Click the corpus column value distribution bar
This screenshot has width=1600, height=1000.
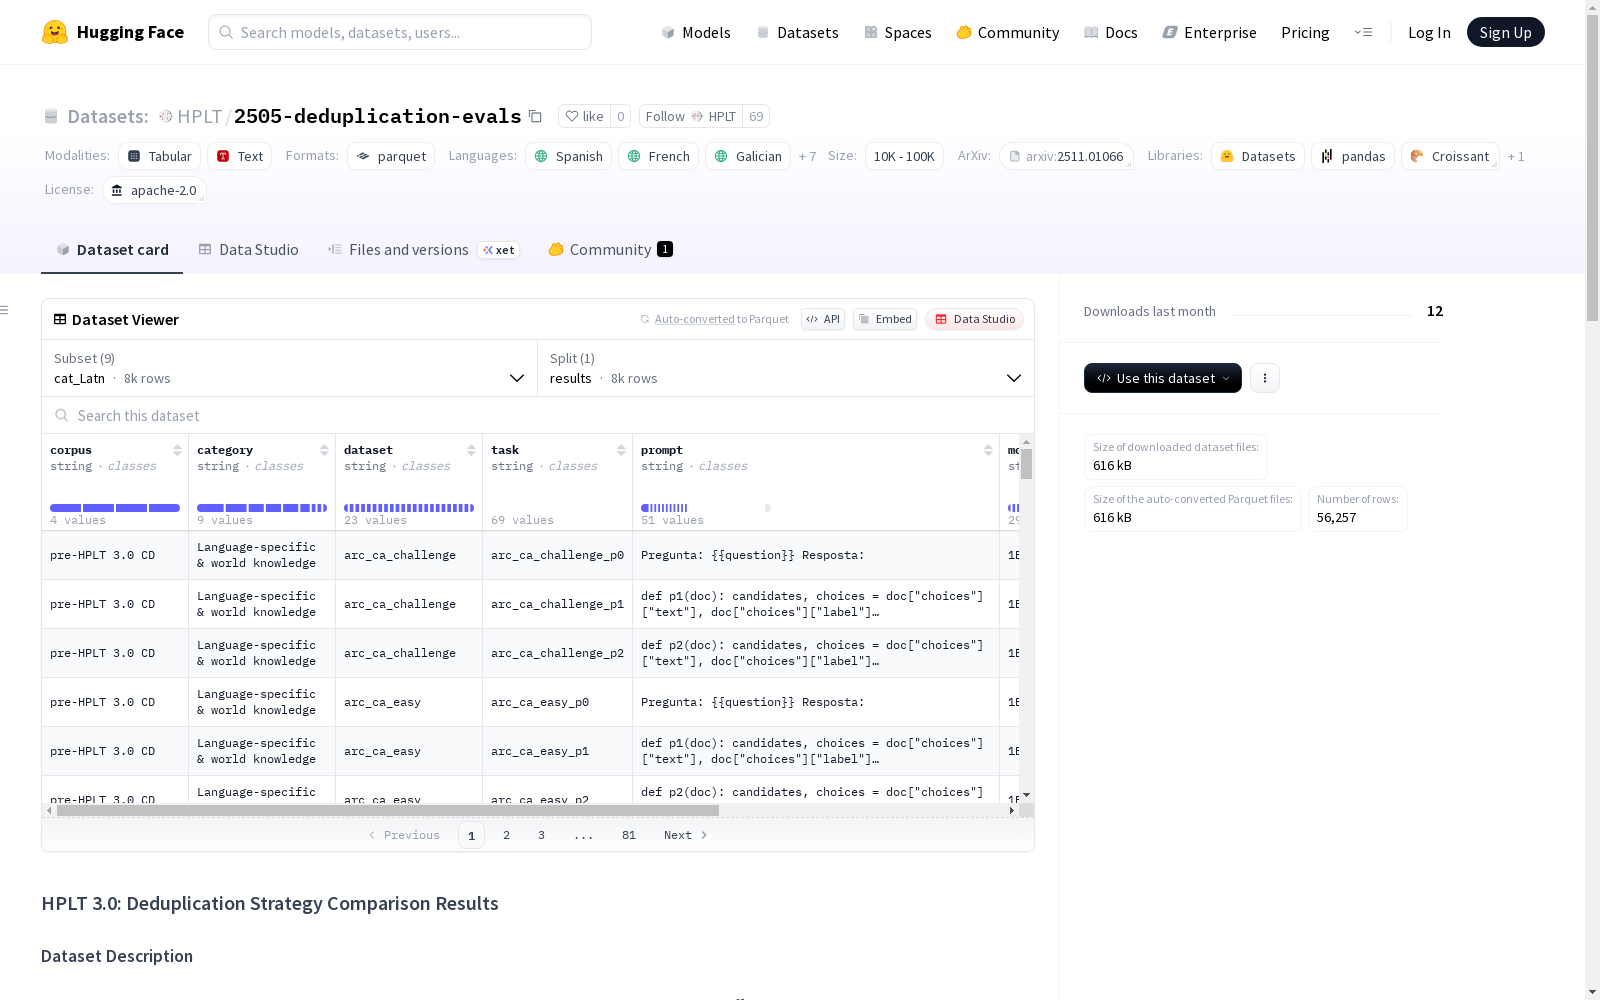click(x=115, y=508)
